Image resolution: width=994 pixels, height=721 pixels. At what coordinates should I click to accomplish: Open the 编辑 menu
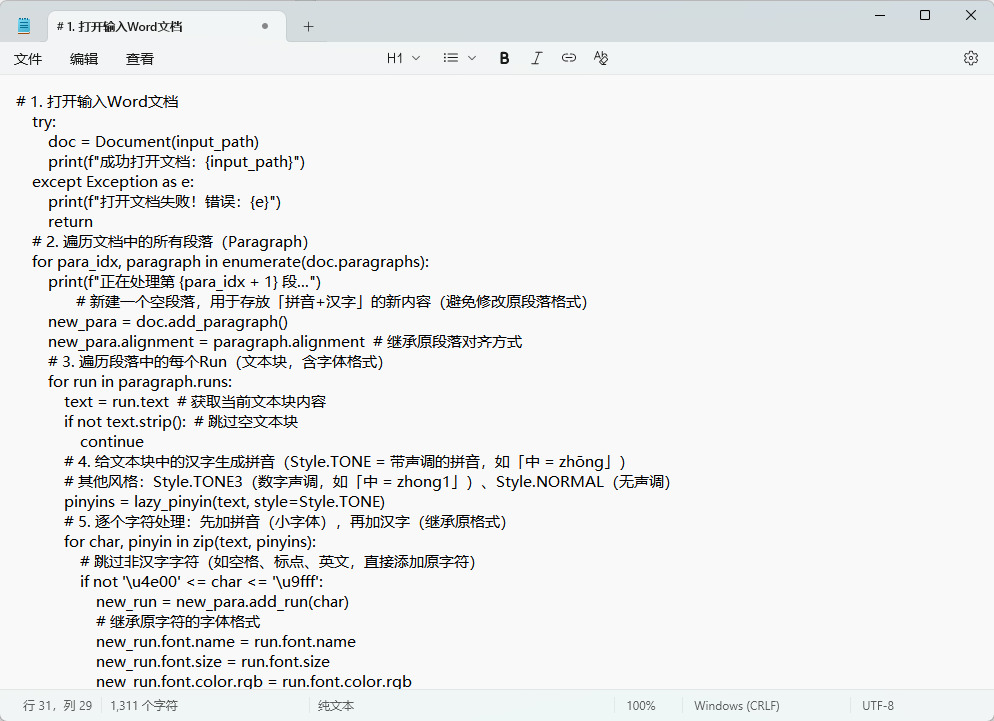(84, 59)
